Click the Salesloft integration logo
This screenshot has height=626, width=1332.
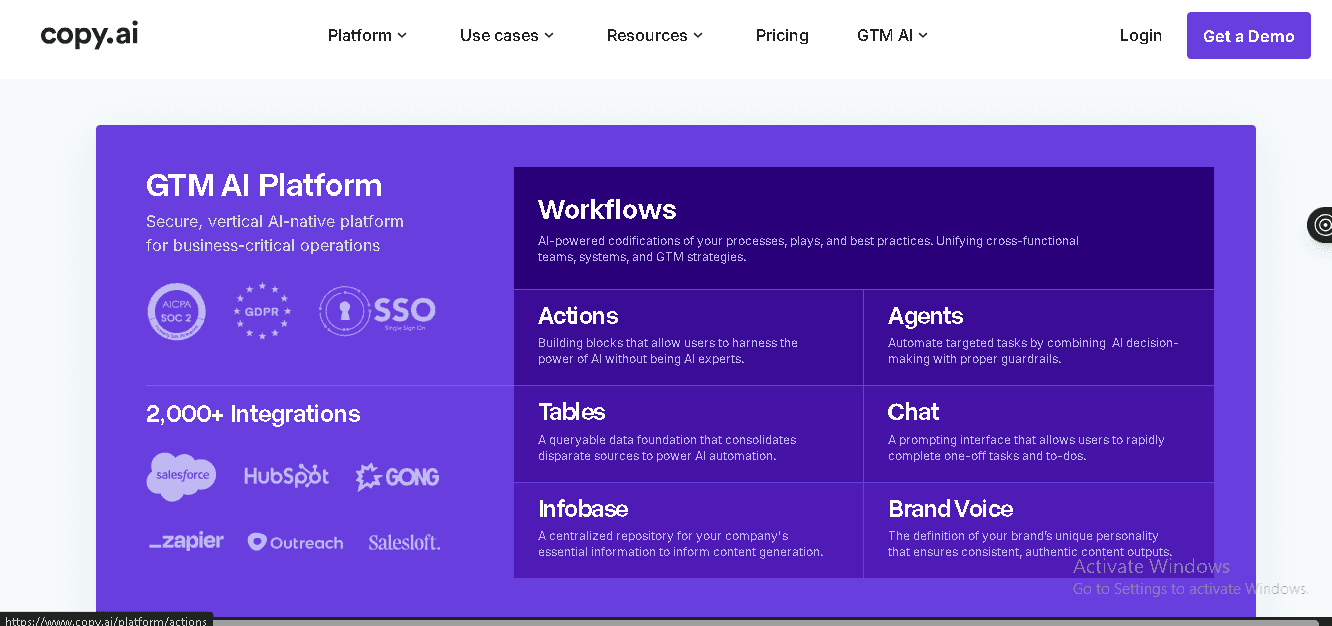[404, 542]
